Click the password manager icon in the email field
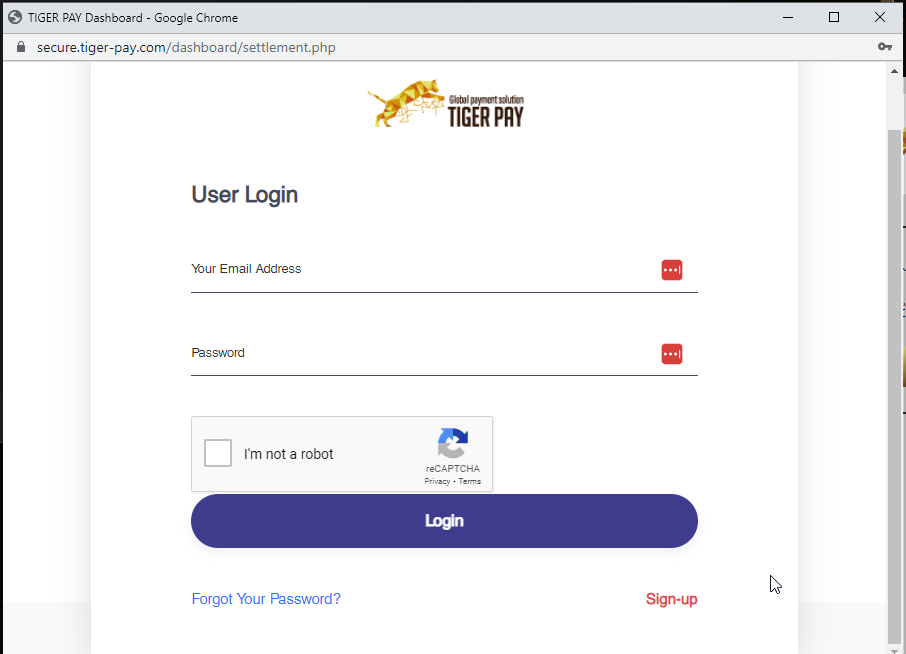Screen dimensions: 906x654 tap(671, 270)
